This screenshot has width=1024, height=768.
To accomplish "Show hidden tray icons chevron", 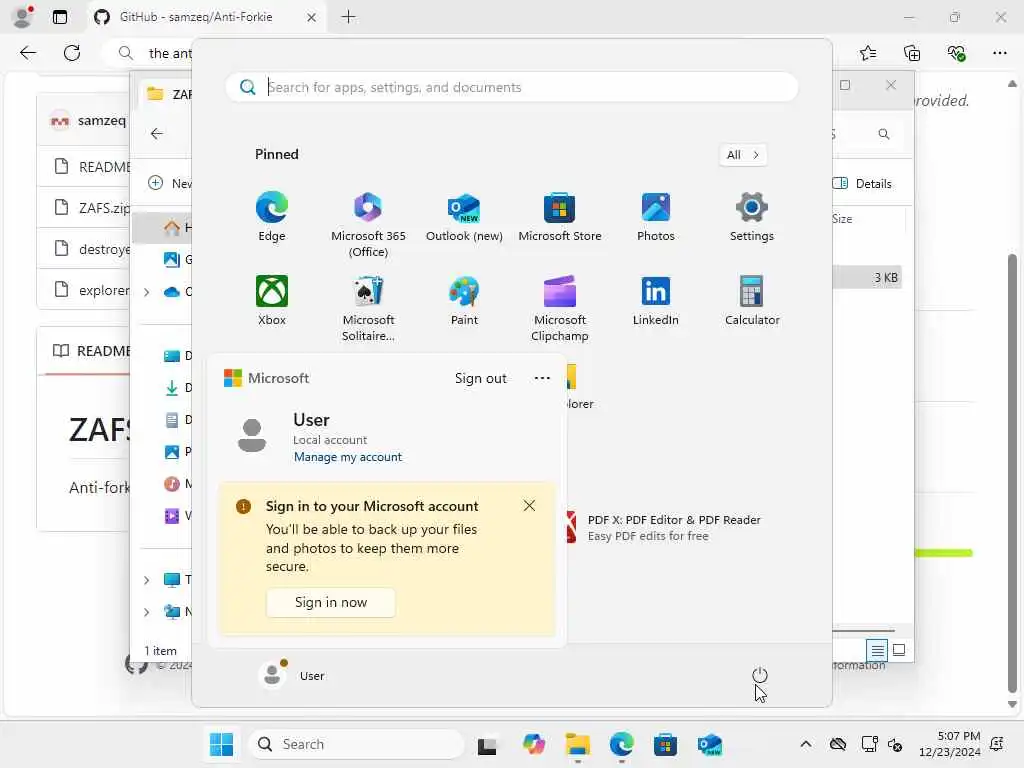I will pos(806,744).
